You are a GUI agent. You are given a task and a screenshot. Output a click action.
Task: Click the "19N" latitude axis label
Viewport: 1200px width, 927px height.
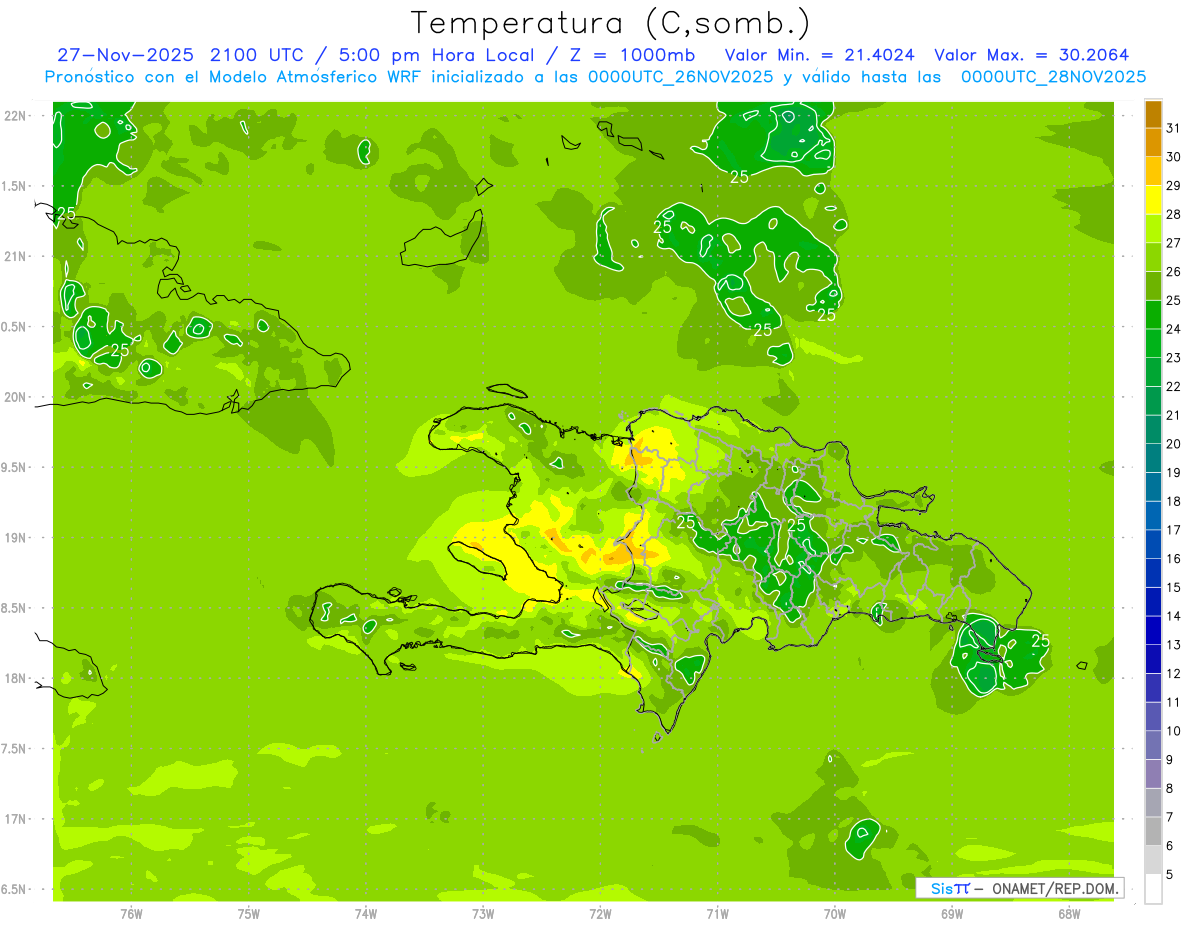point(15,538)
